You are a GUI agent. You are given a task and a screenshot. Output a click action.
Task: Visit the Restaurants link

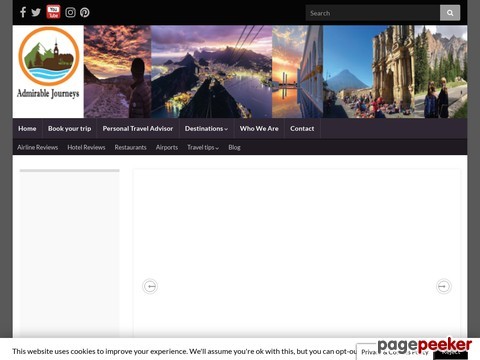(x=130, y=147)
